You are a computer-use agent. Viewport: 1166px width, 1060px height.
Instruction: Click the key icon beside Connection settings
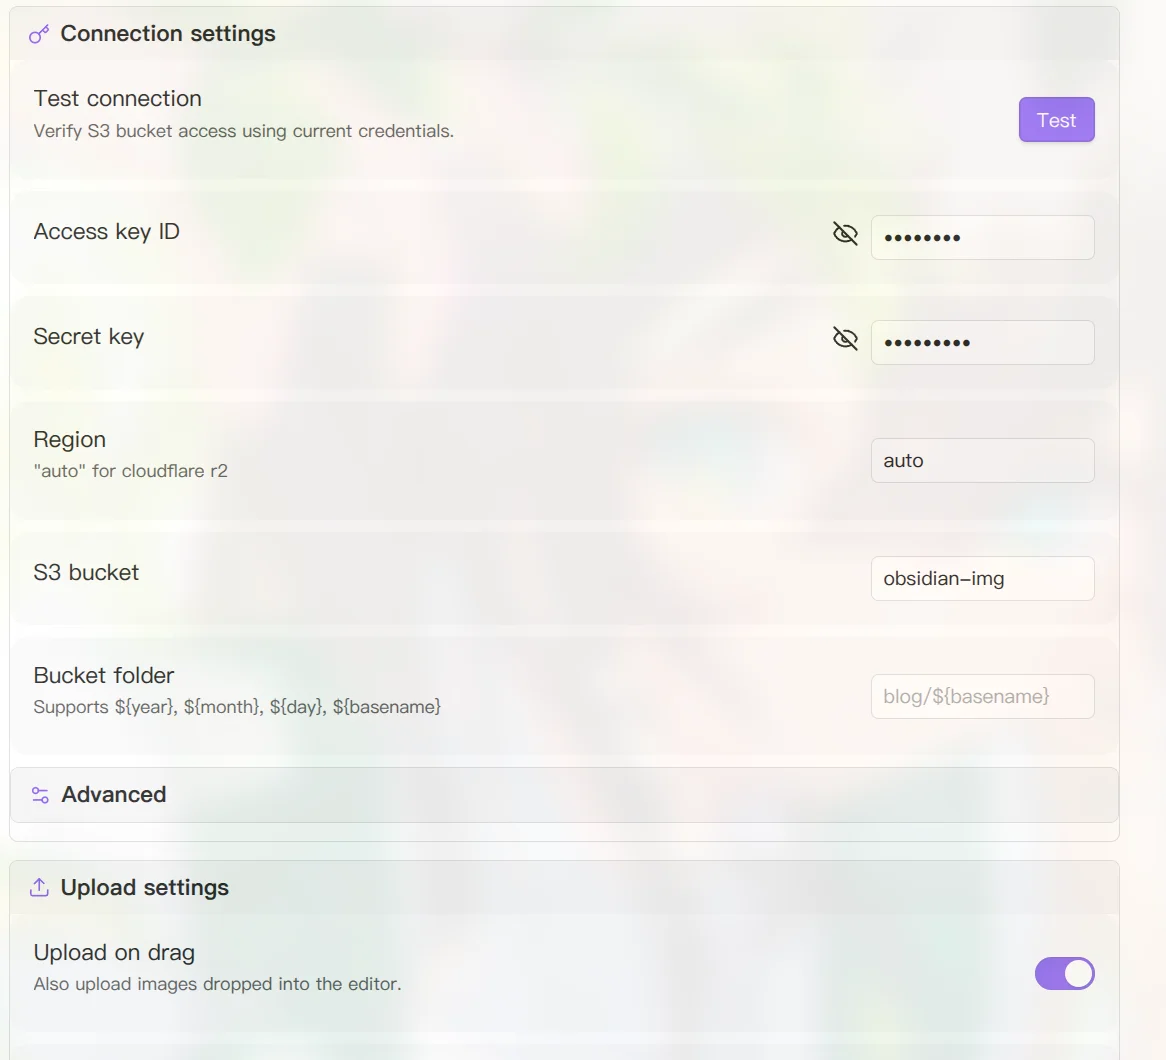pos(39,34)
